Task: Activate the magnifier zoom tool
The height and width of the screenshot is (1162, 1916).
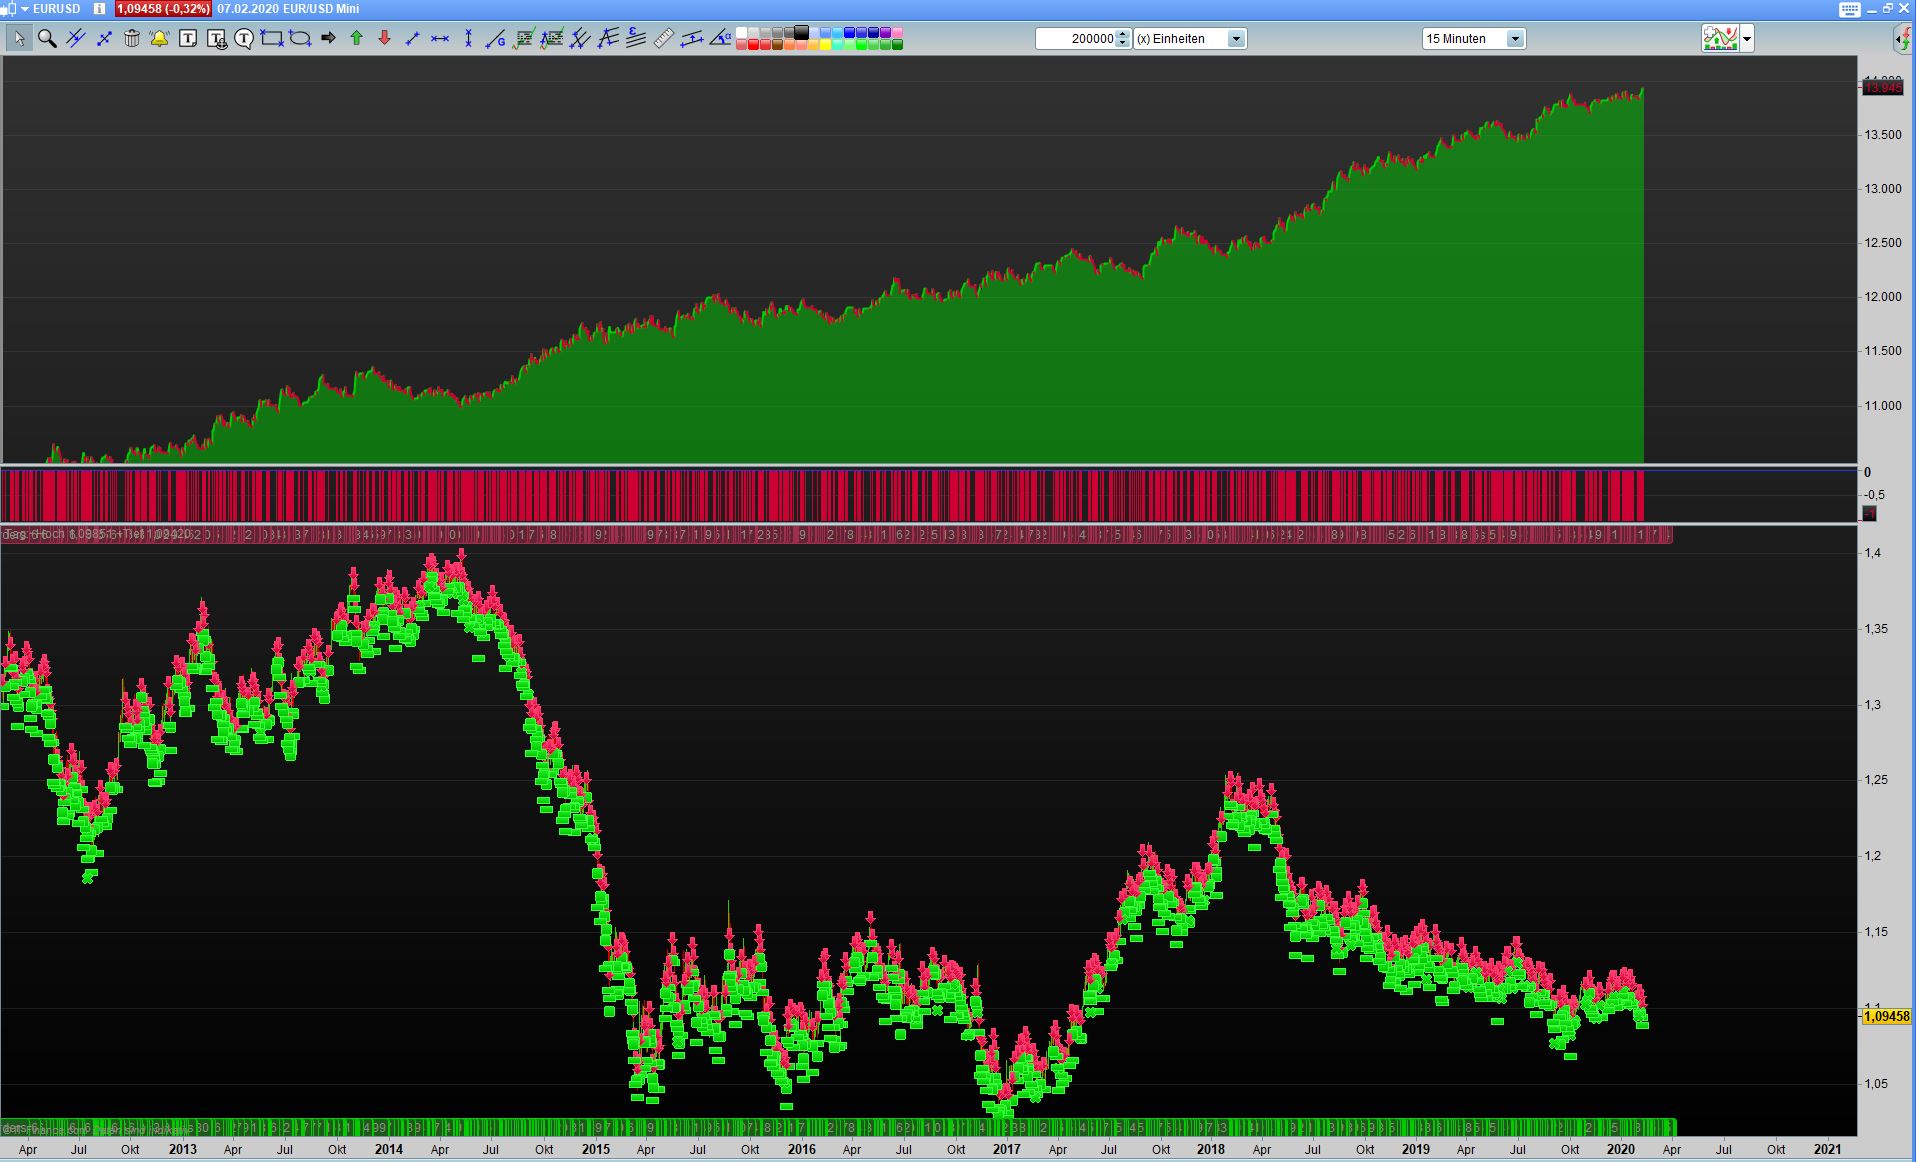Action: [47, 39]
